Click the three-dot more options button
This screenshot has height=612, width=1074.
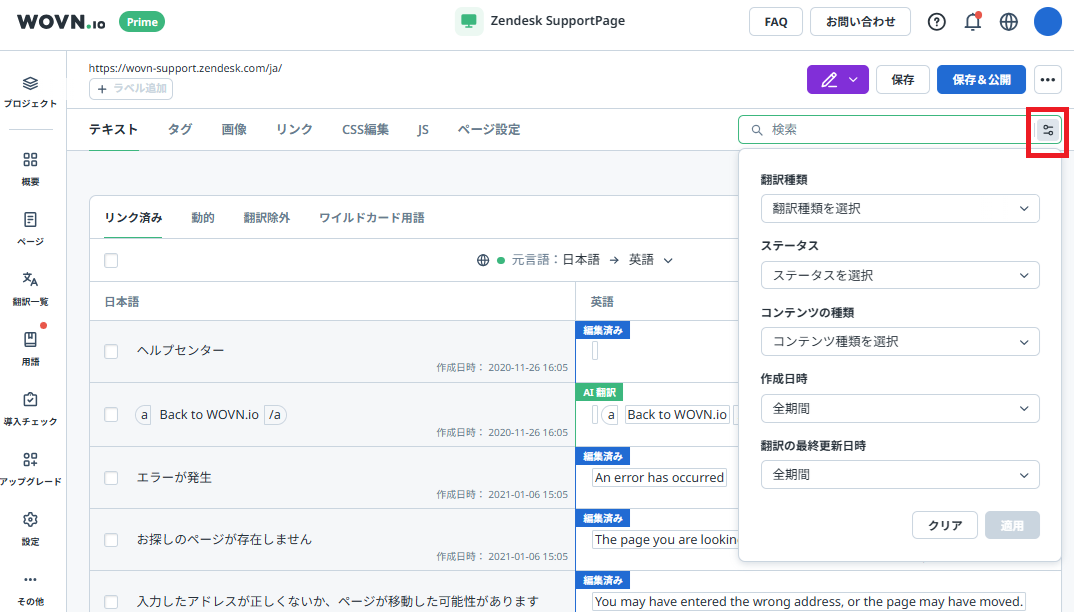[x=1047, y=80]
